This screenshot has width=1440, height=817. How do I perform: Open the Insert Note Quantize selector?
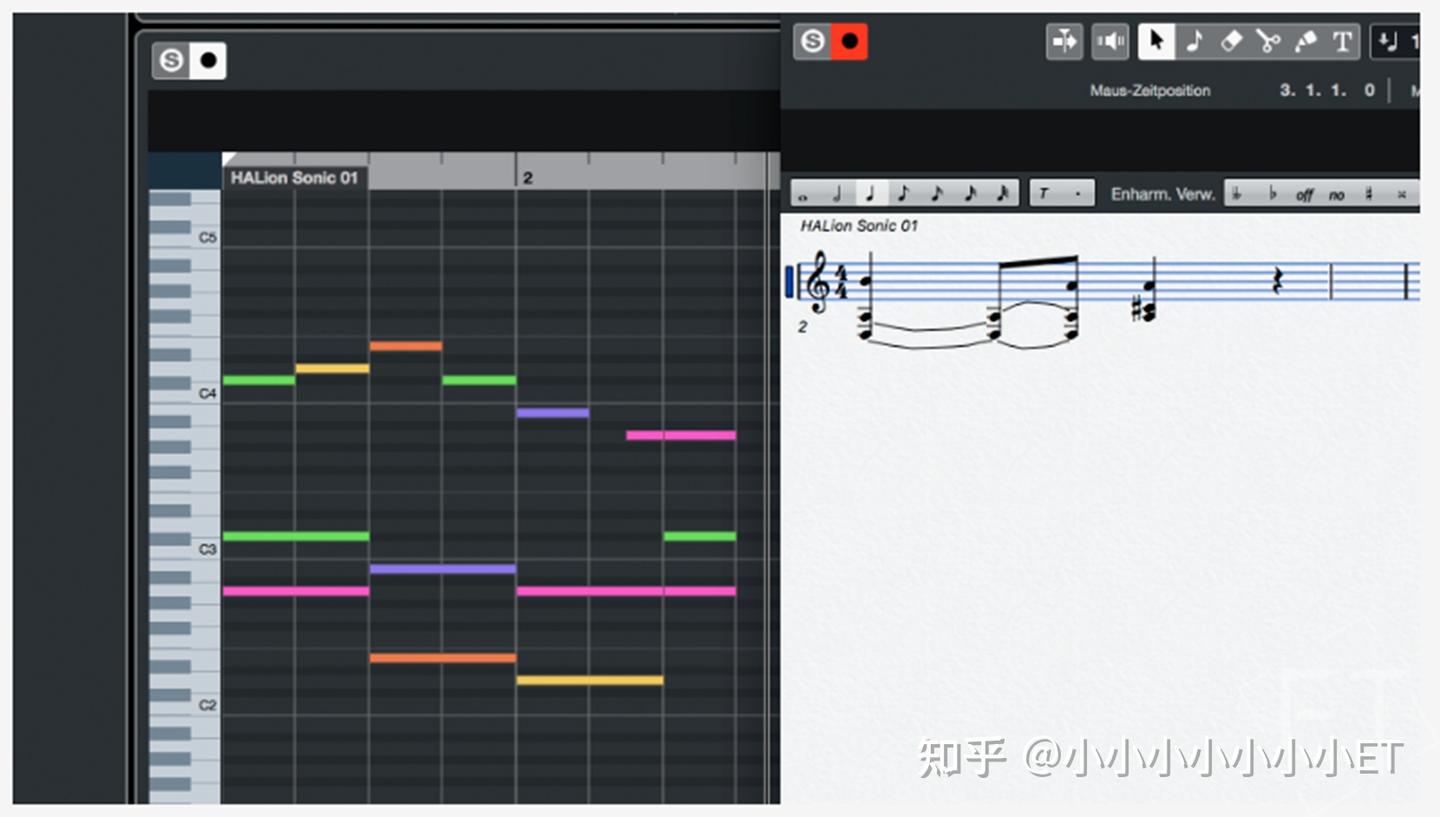click(1390, 41)
